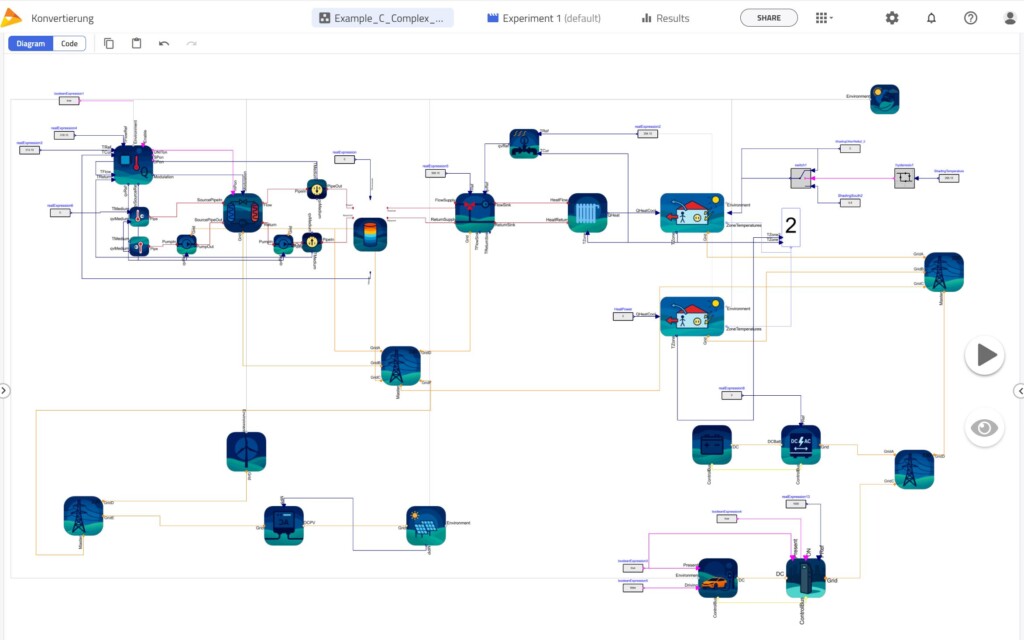The image size is (1024, 640).
Task: Undo the last action
Action: 164,44
